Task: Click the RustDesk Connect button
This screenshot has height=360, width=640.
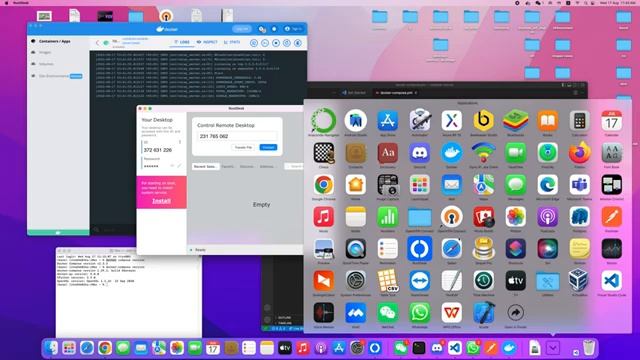Action: tap(268, 147)
